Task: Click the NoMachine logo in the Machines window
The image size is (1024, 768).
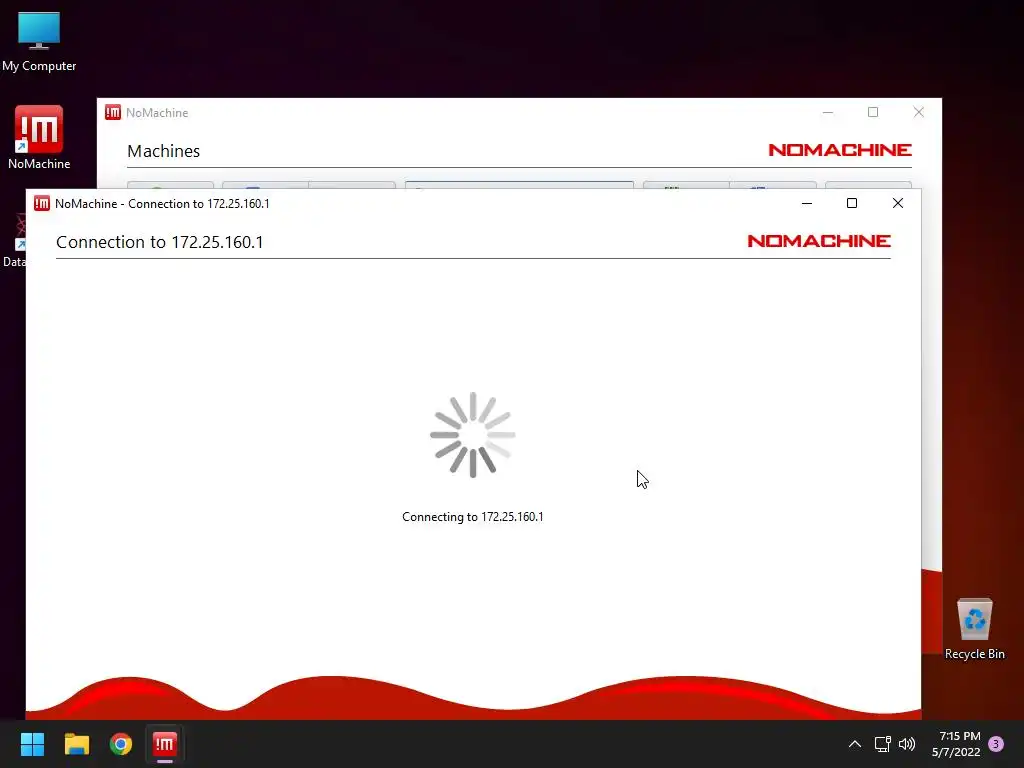Action: (x=840, y=150)
